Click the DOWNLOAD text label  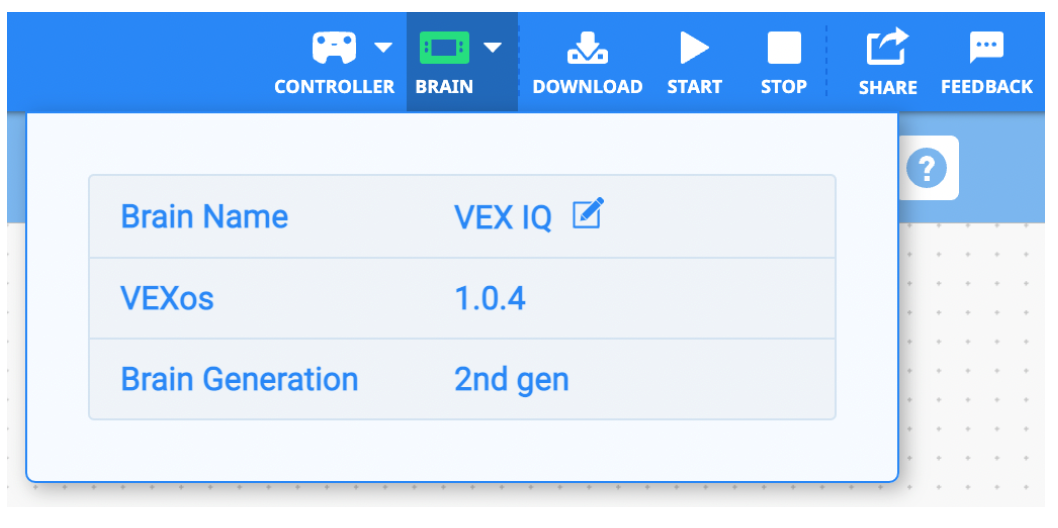coord(587,87)
